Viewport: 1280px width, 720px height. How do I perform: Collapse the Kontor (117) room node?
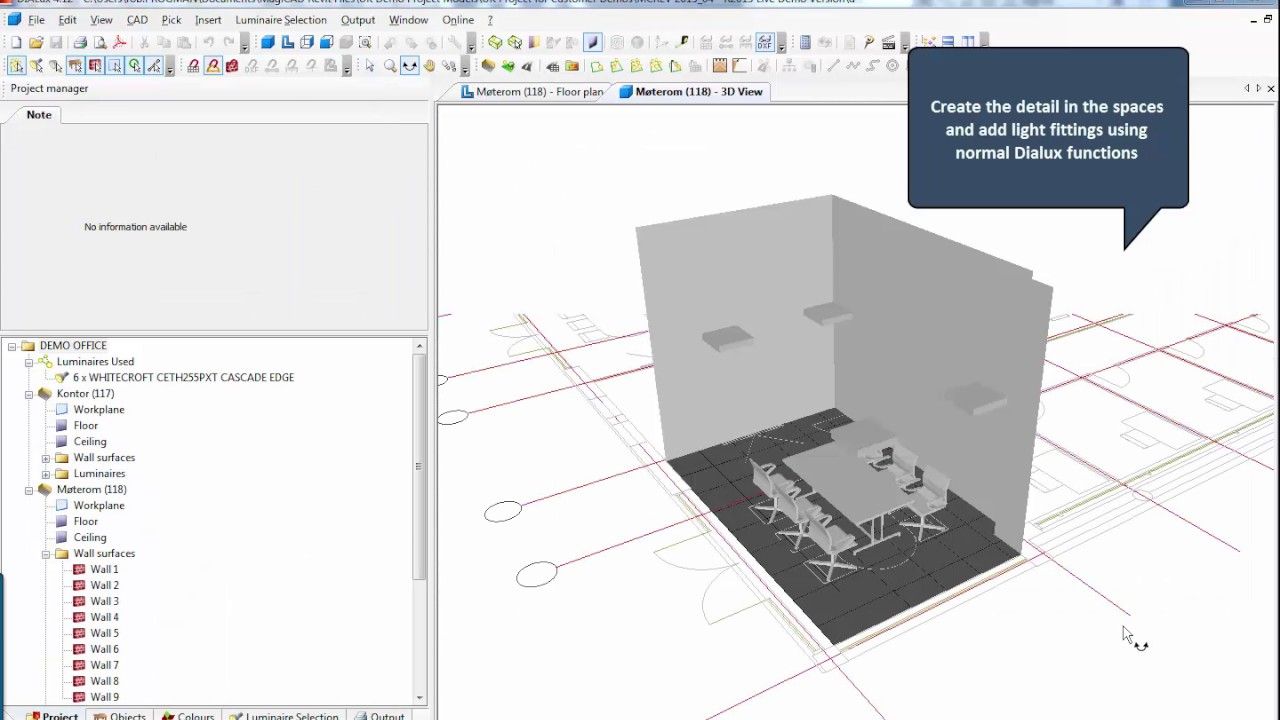click(x=29, y=394)
